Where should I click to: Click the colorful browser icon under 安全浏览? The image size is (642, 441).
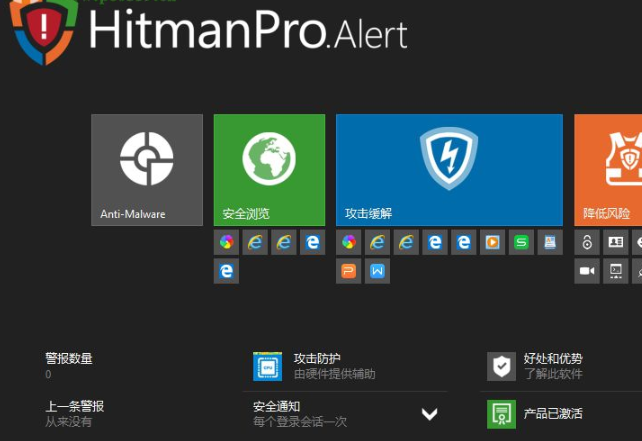(x=226, y=242)
